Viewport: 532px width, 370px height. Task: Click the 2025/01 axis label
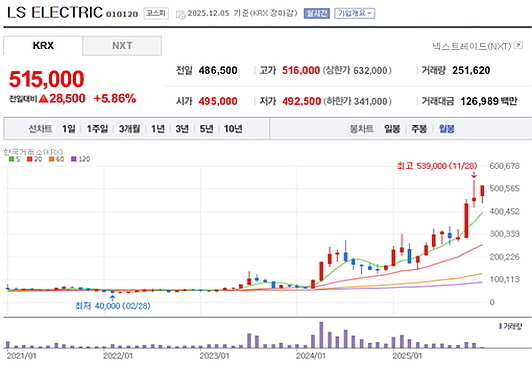(407, 356)
